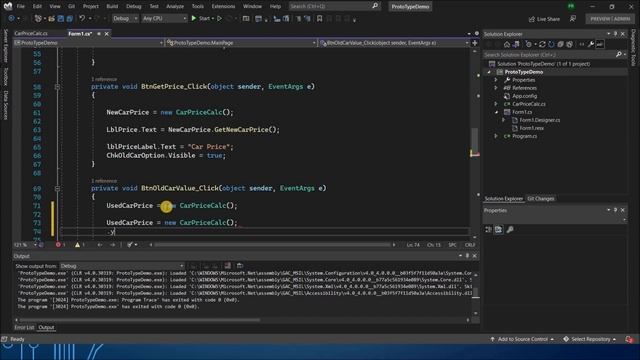Screen dimensions: 640x360
Task: Switch to the CarPriceCalc.cs editor tab
Action: tap(31, 34)
